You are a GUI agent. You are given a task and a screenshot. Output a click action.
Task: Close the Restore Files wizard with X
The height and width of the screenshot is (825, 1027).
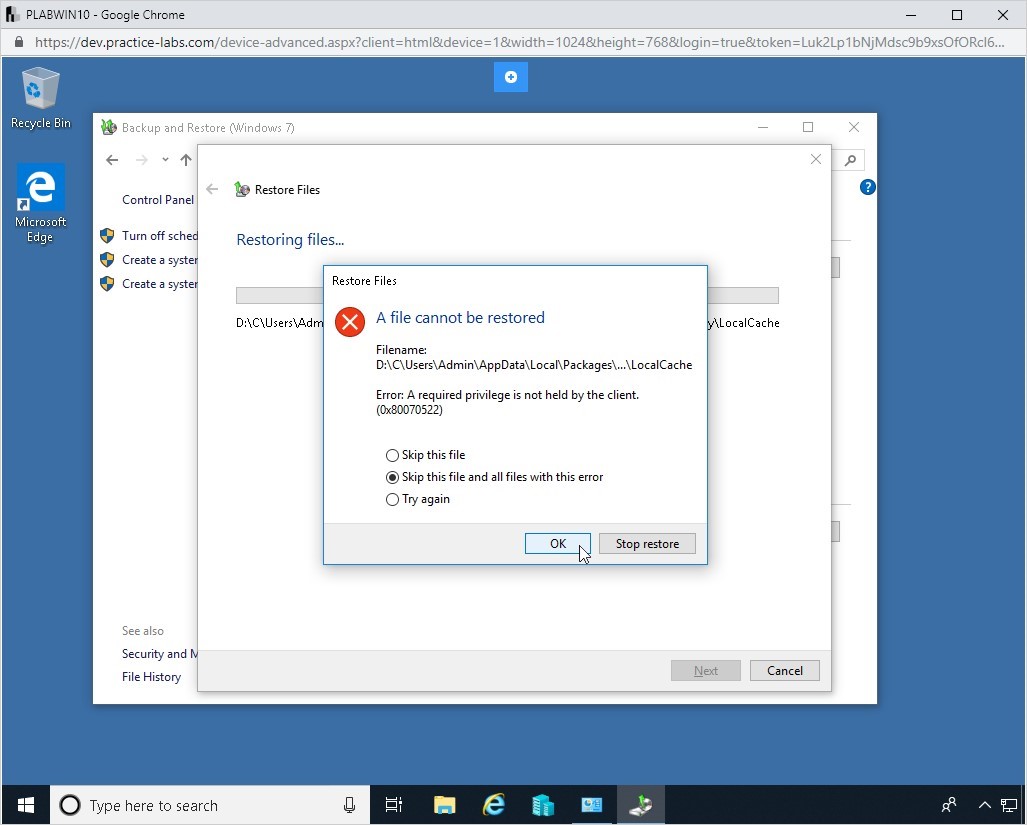(815, 159)
